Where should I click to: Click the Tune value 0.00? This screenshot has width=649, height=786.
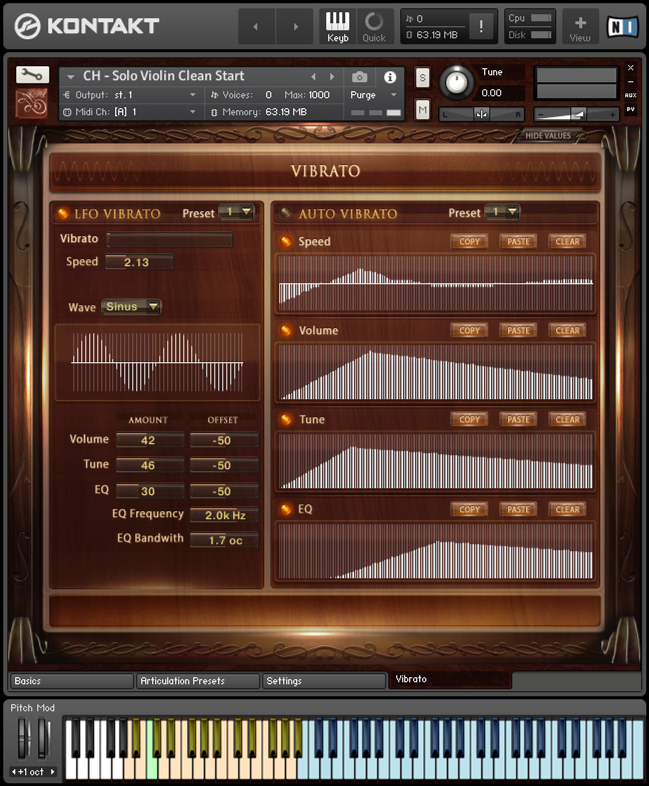[x=491, y=93]
